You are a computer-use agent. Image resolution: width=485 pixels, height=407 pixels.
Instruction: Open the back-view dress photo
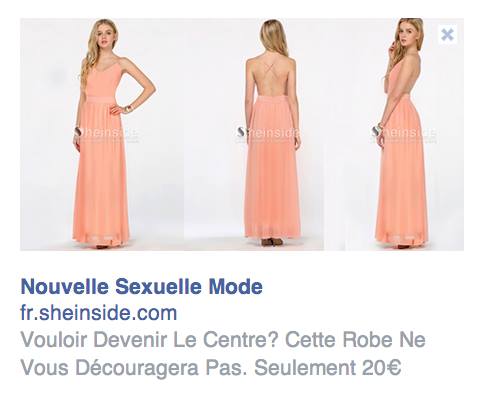click(254, 134)
